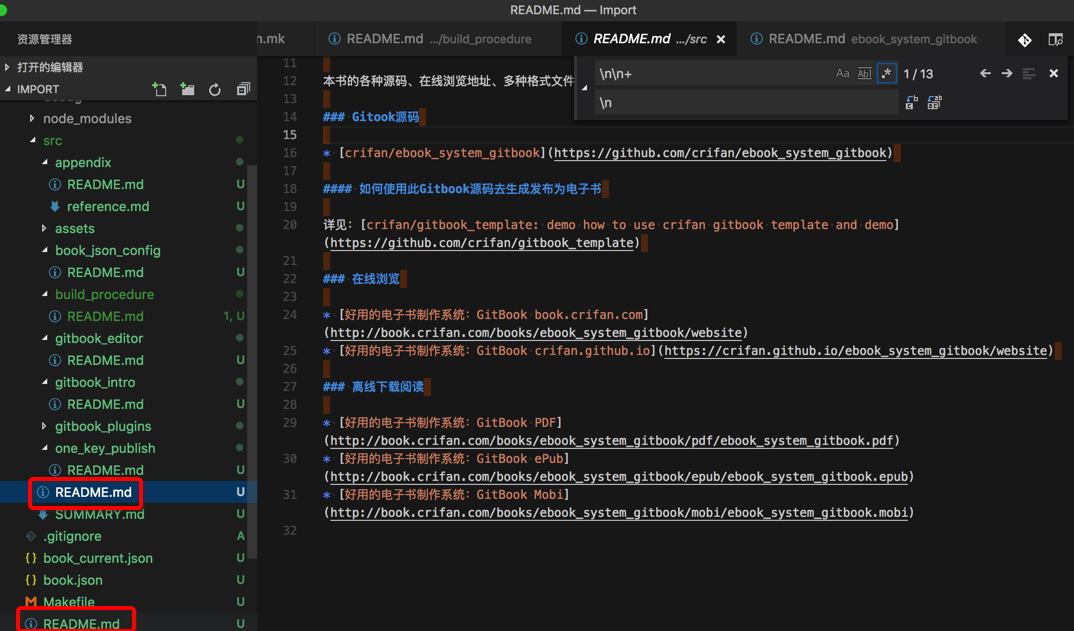
Task: Click the Previous Match arrow
Action: click(985, 72)
